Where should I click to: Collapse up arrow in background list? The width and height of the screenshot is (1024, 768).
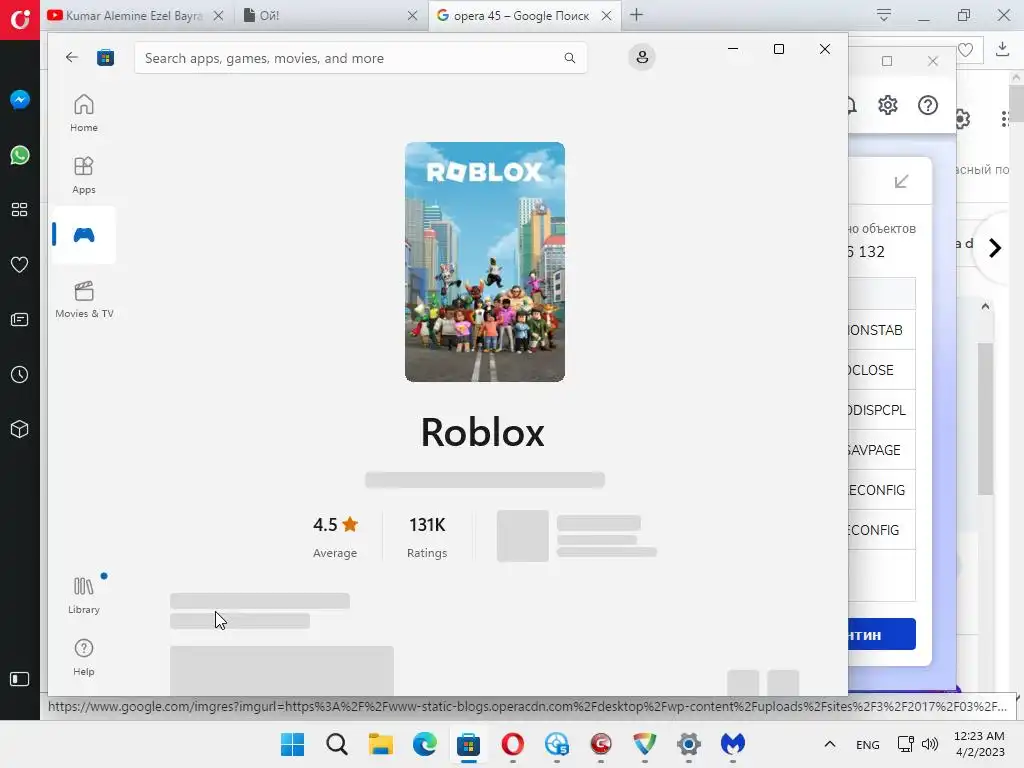click(985, 306)
